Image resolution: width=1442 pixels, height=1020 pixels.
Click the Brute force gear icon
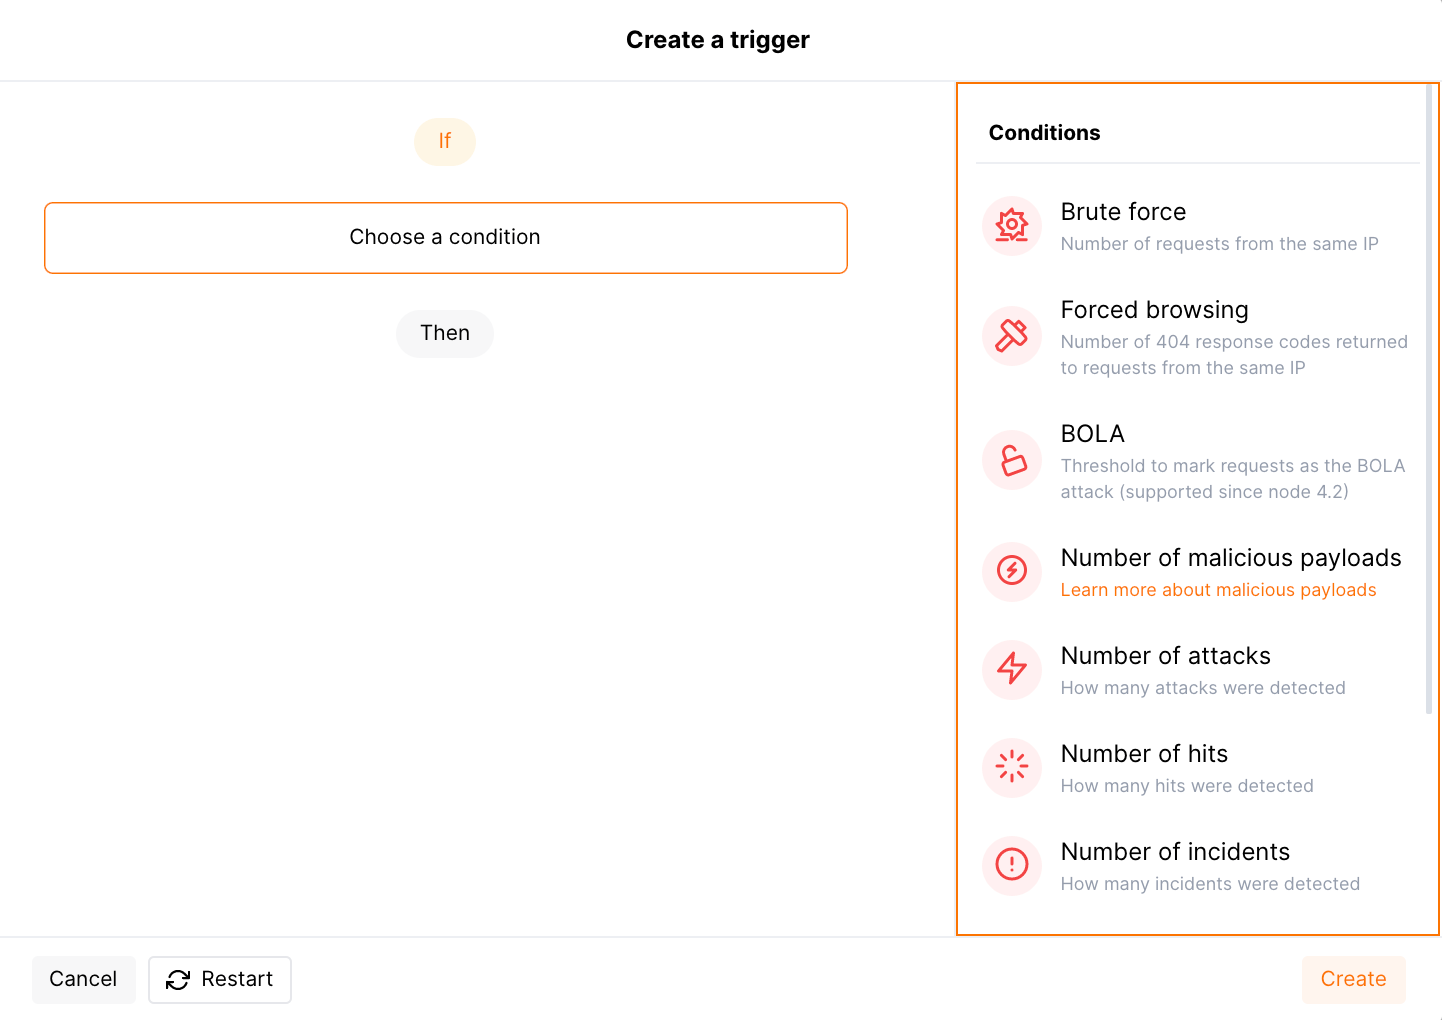tap(1012, 226)
